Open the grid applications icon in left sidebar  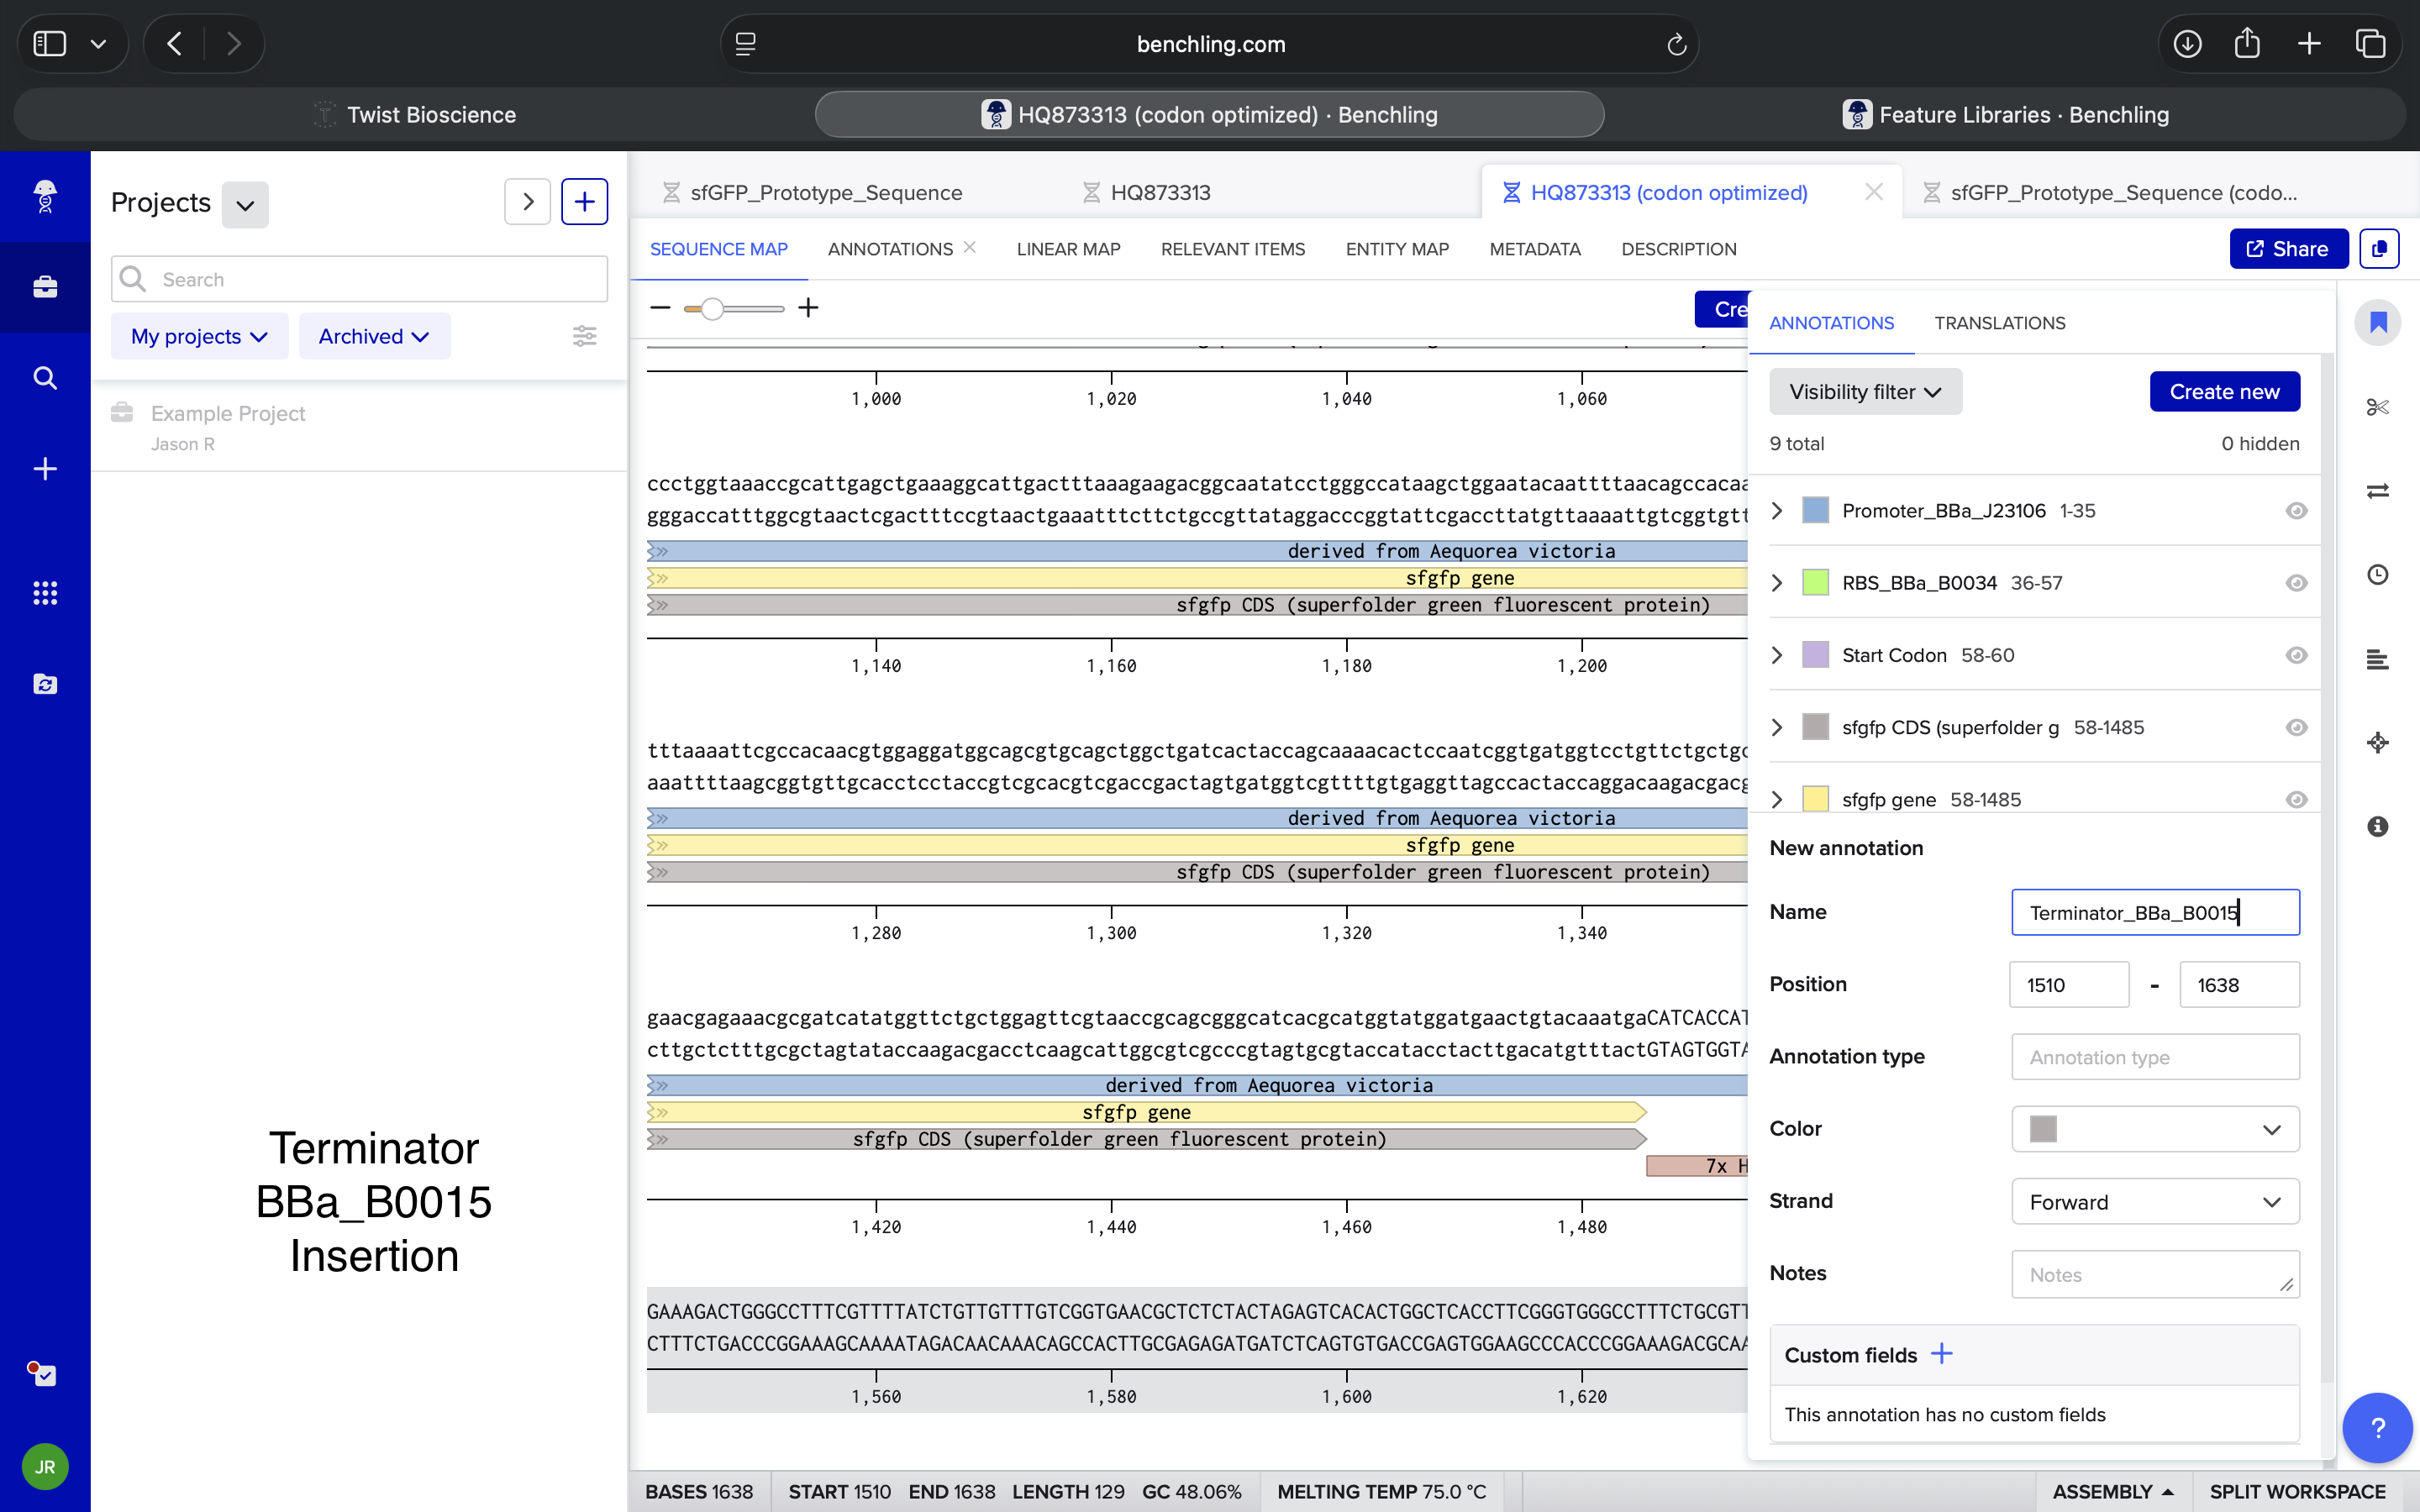pyautogui.click(x=45, y=593)
